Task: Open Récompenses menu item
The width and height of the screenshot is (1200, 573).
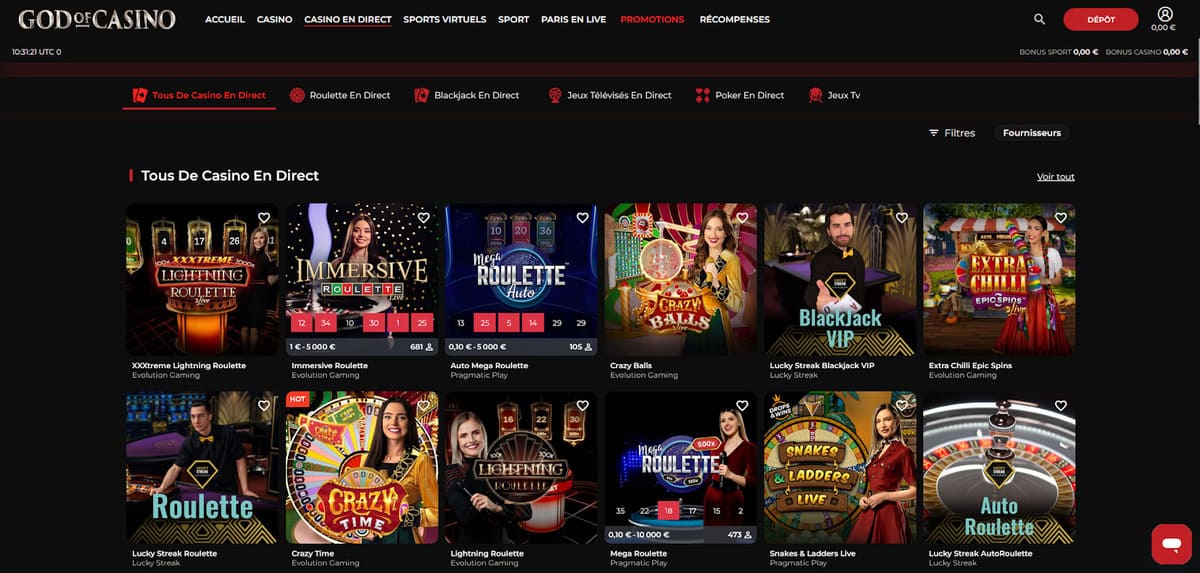Action: coord(735,19)
